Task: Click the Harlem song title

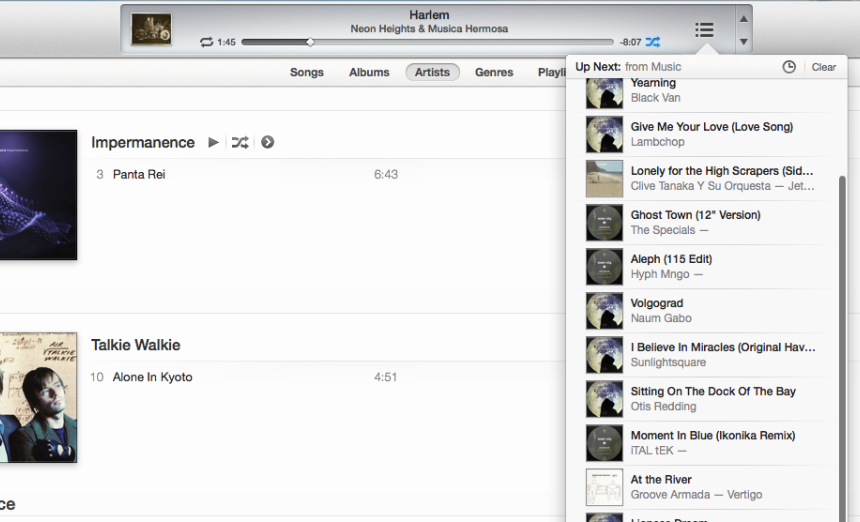Action: [429, 15]
